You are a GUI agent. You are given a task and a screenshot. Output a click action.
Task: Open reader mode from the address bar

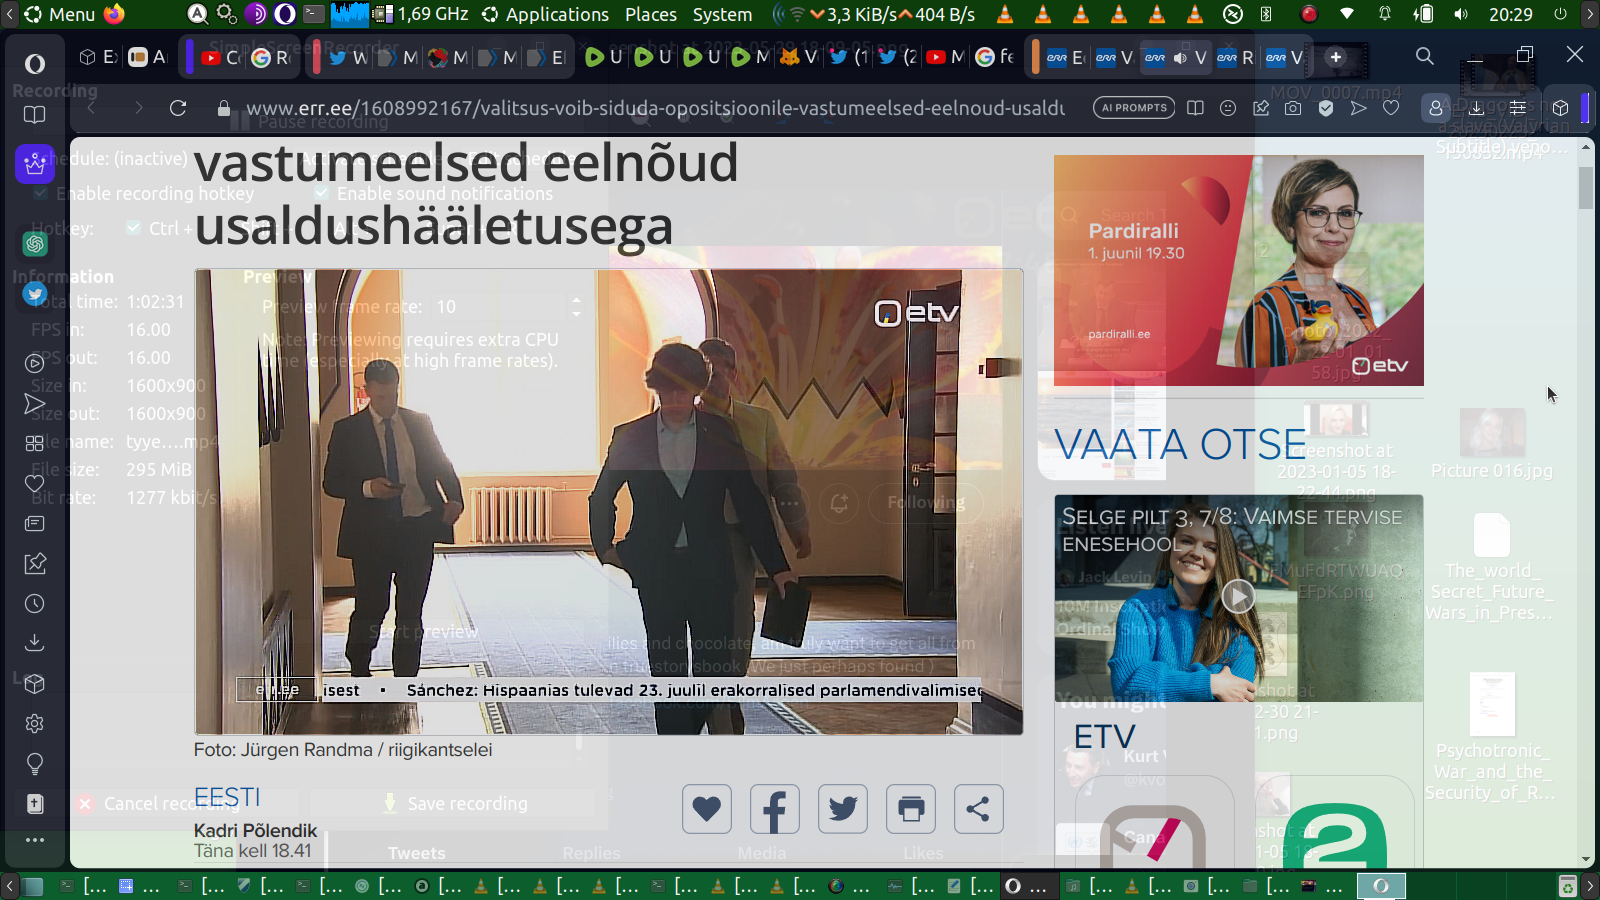tap(1195, 108)
